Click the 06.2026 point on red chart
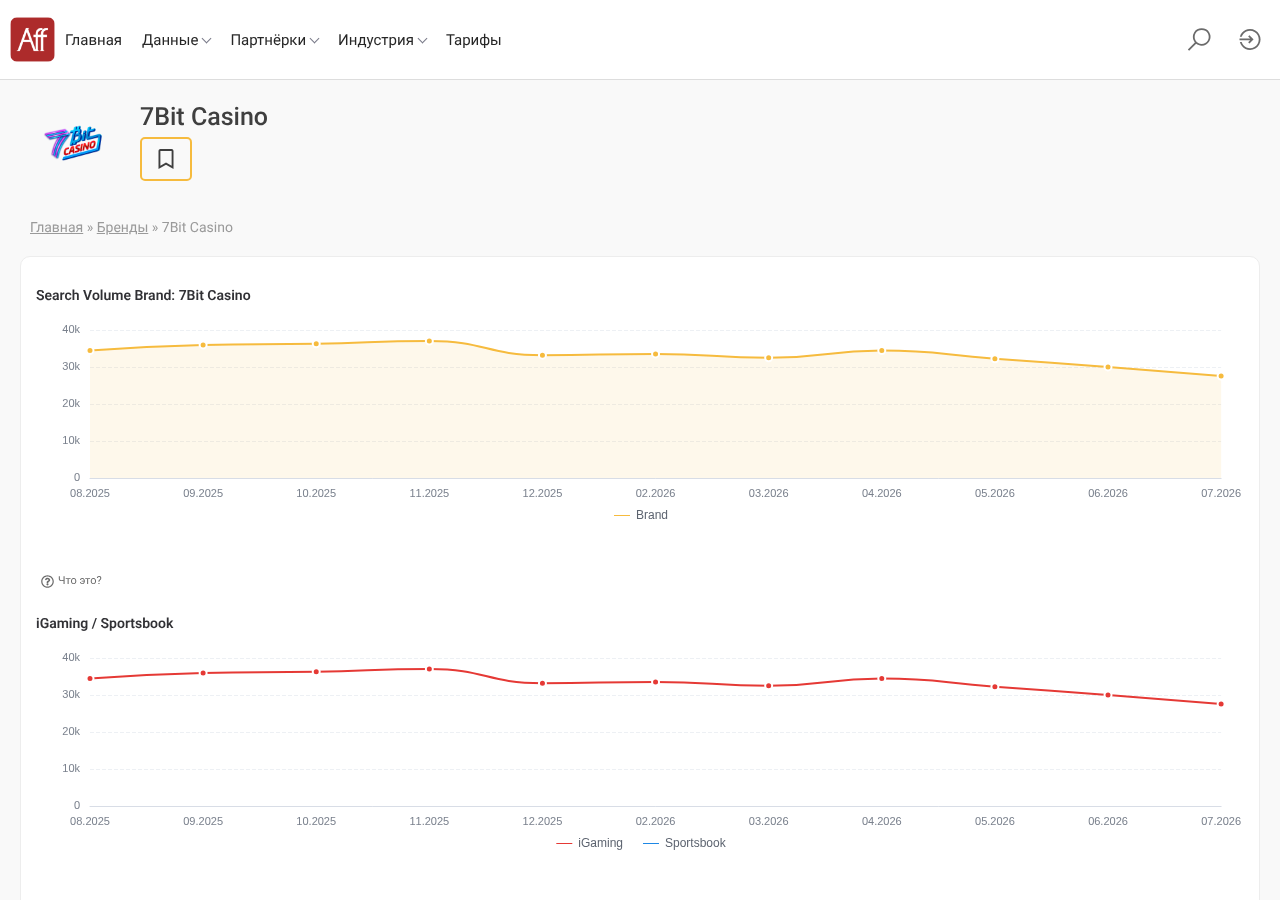 [x=1108, y=695]
